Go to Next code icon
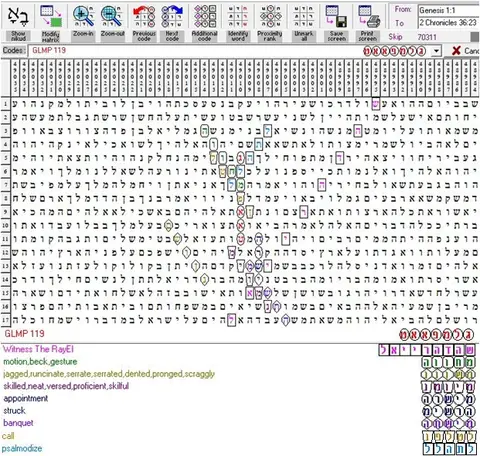The image size is (480, 456). click(x=172, y=16)
